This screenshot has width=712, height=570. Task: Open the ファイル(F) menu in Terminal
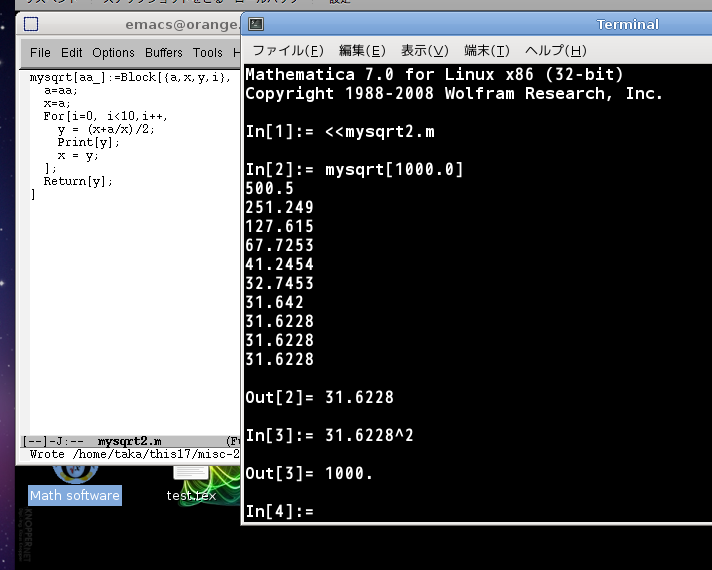point(288,50)
